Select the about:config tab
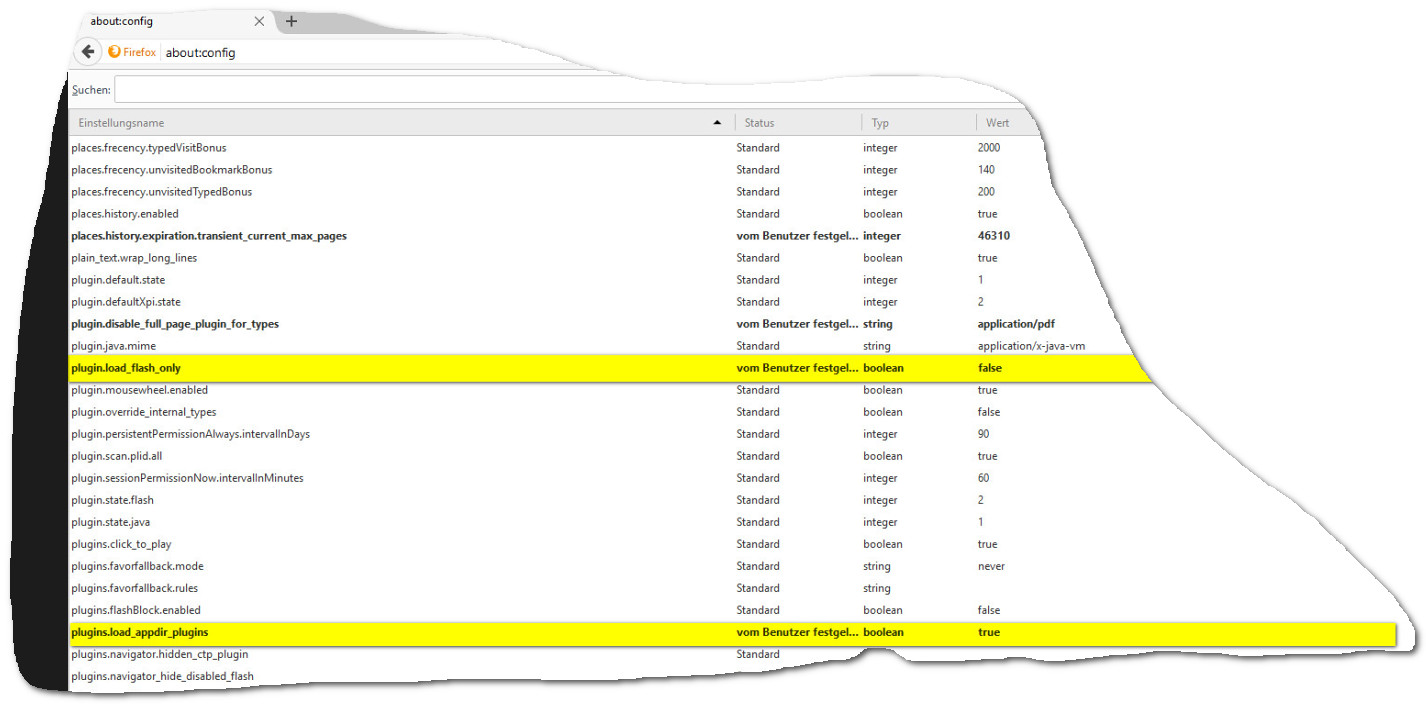This screenshot has width=1426, height=704. [160, 21]
